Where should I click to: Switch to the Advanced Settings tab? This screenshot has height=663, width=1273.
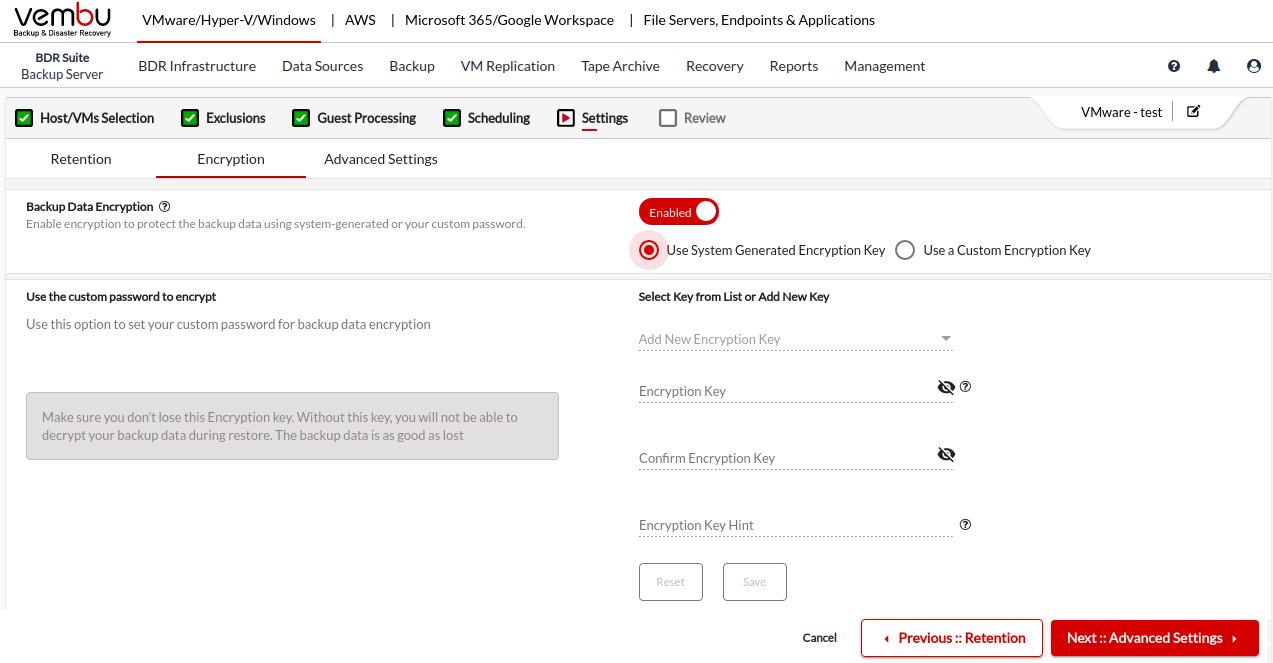[x=381, y=159]
